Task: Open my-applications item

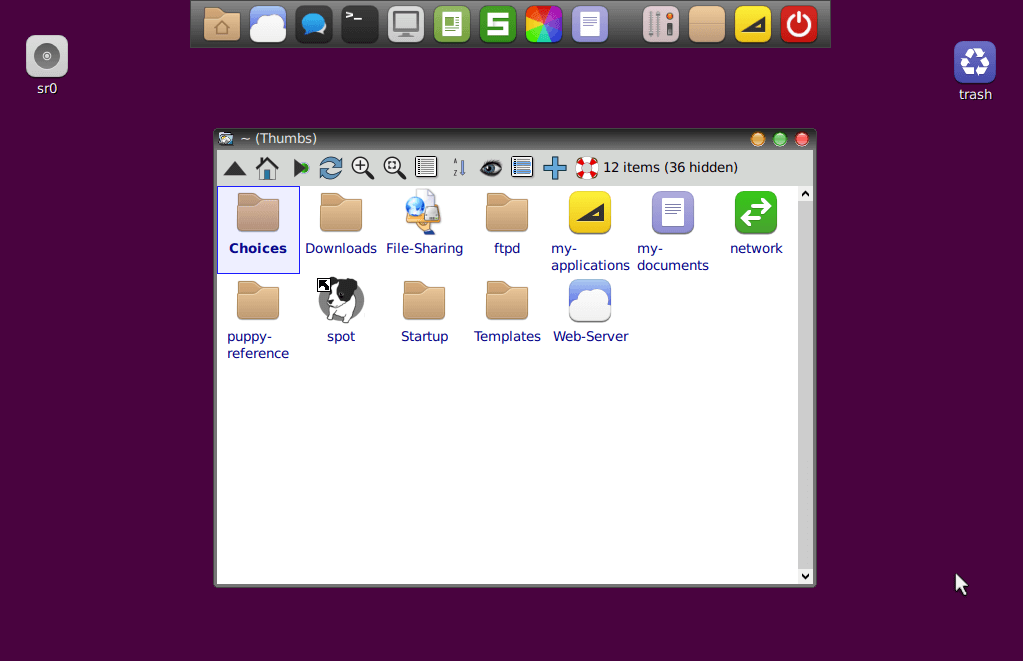Action: tap(590, 232)
